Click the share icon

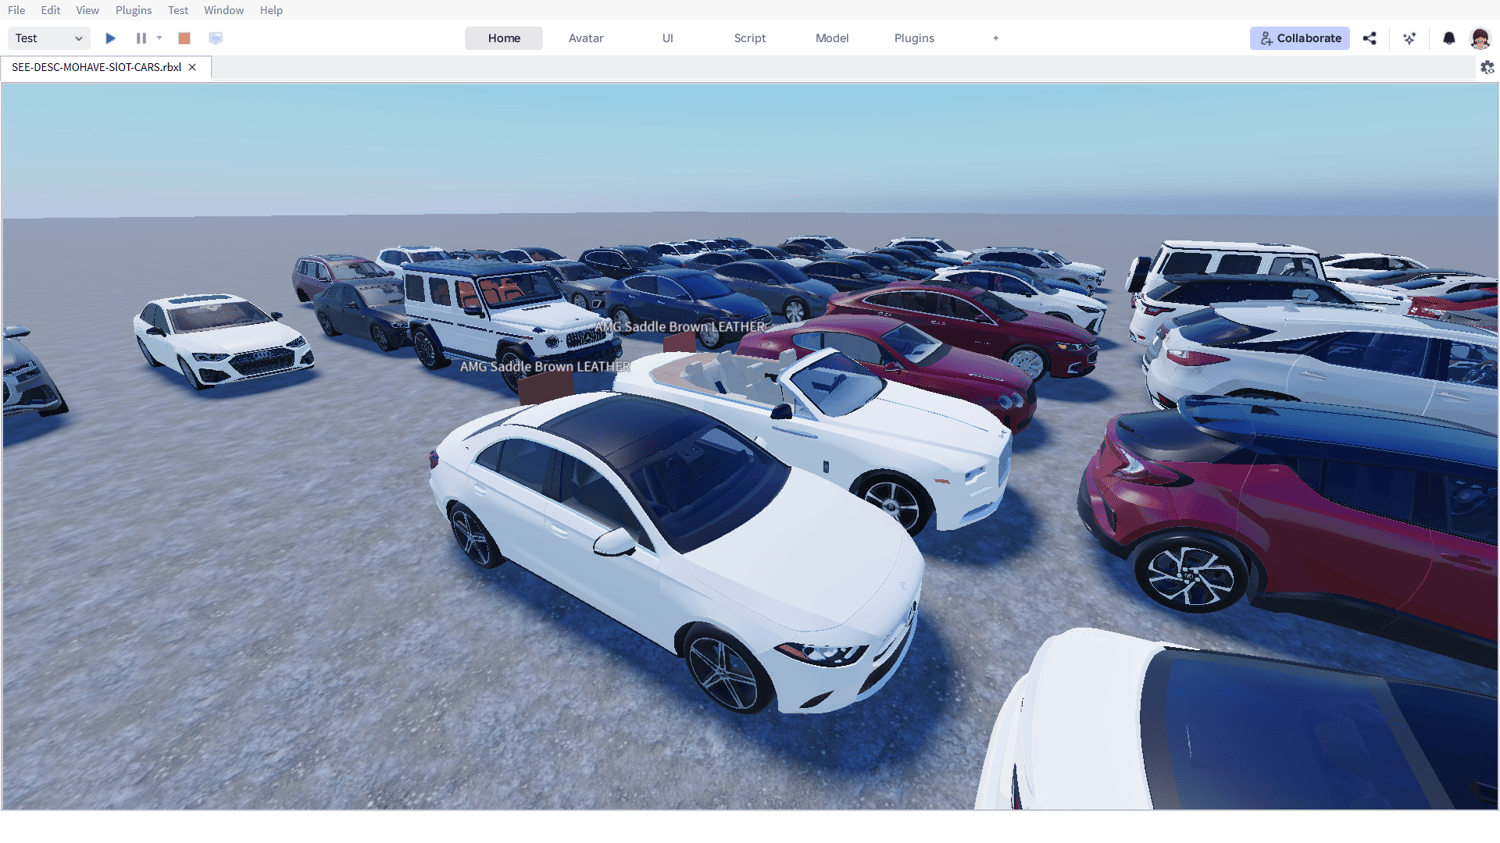1370,38
